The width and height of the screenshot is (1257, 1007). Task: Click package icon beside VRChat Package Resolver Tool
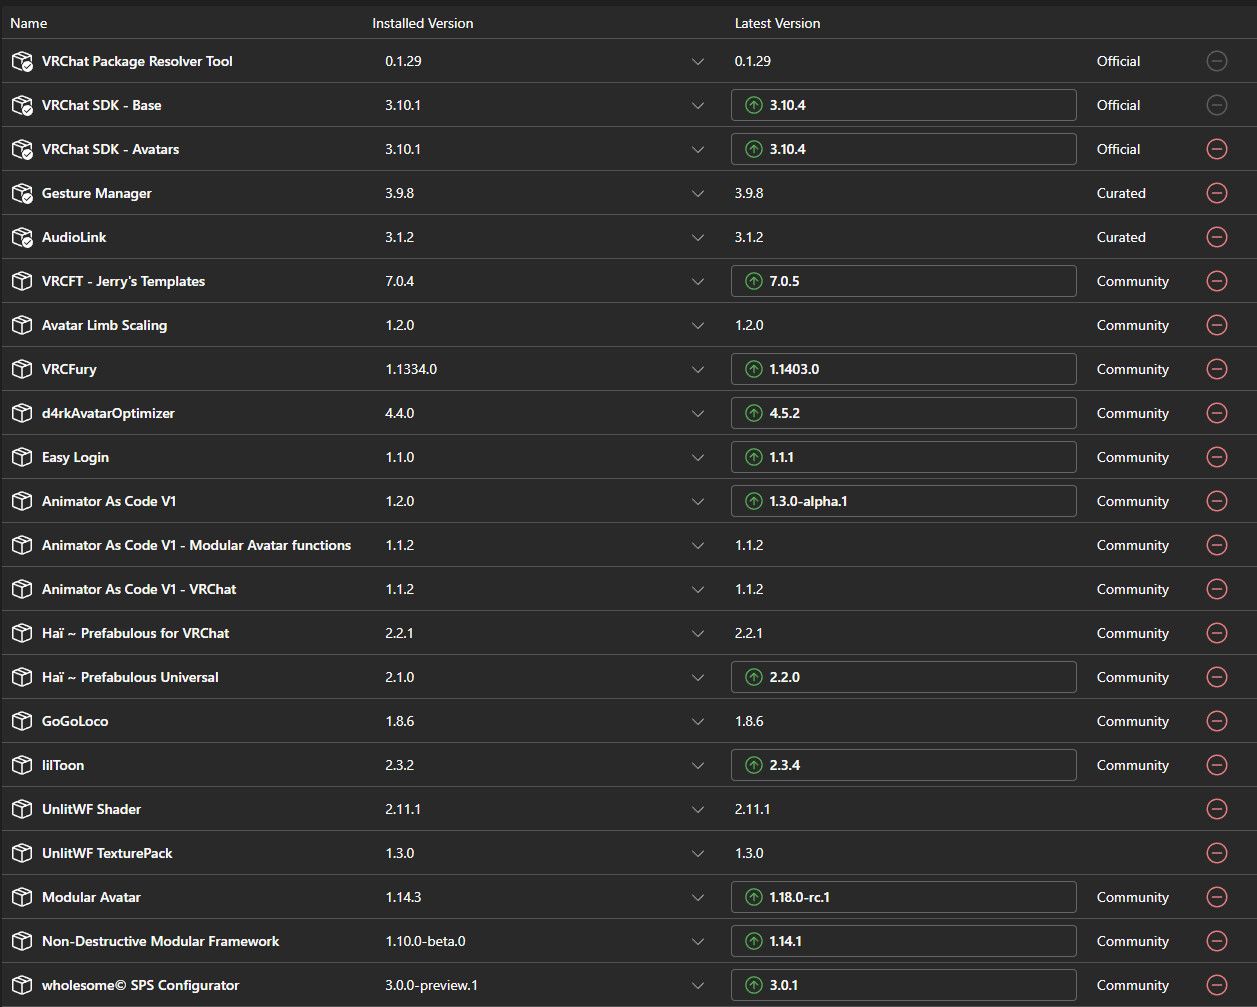[x=22, y=61]
